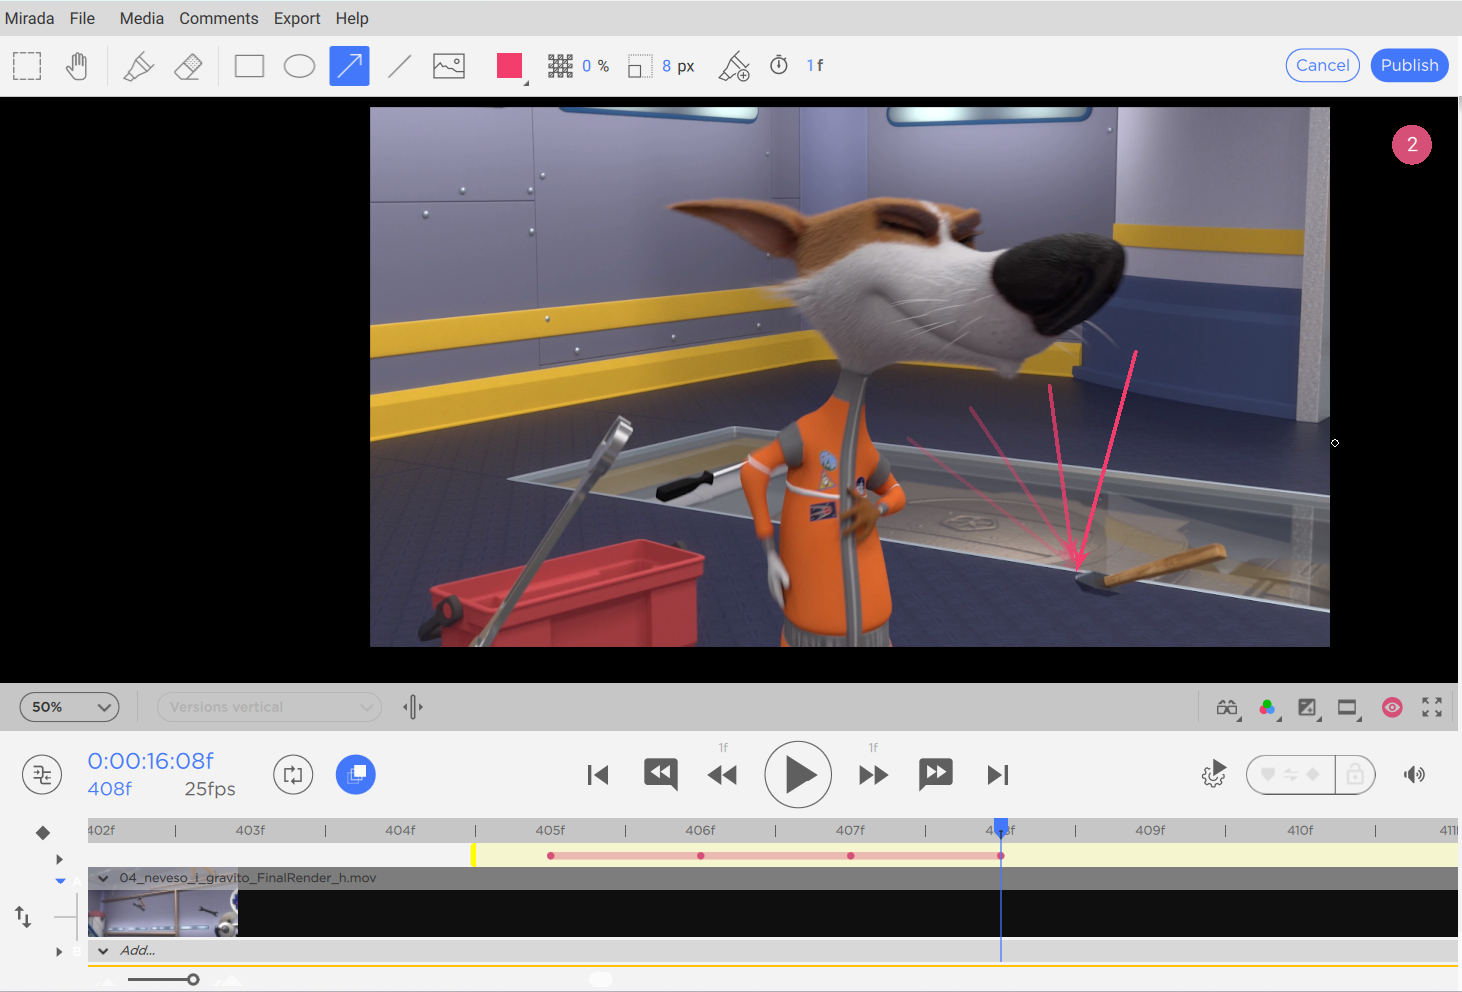
Task: Open the Media menu
Action: [141, 18]
